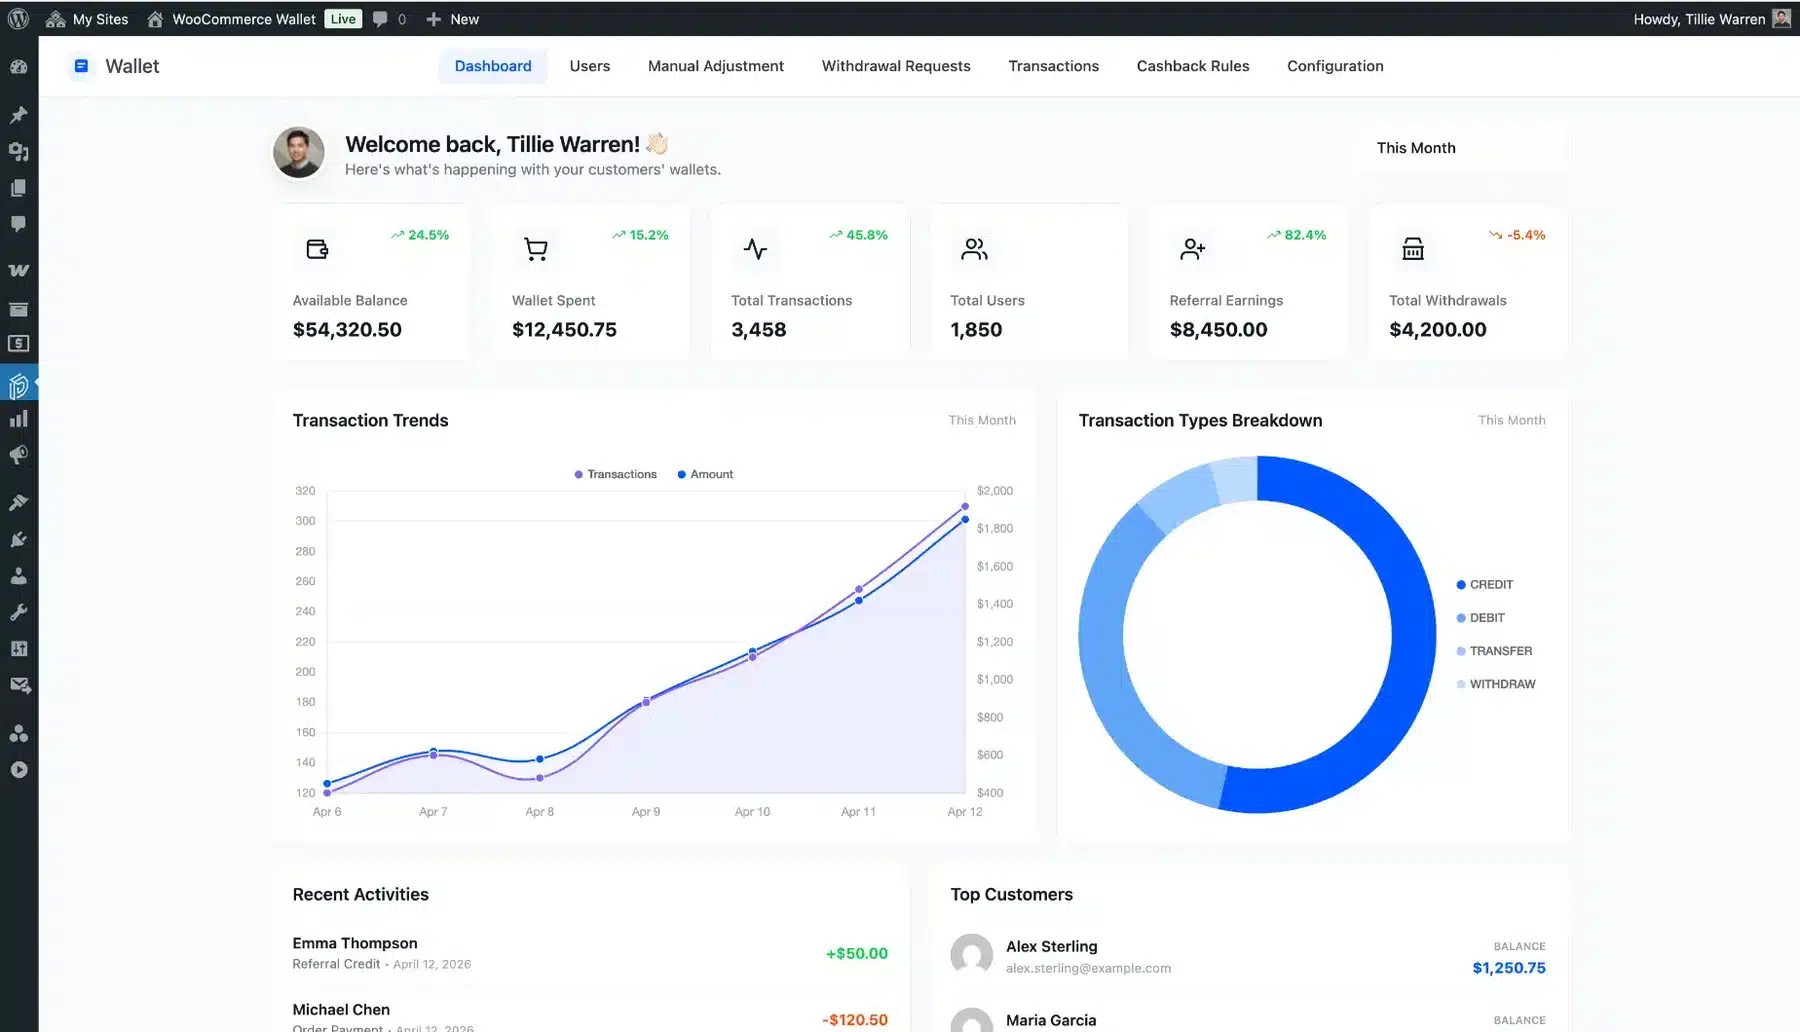
Task: Open the WordPress Dashboard sidebar icon
Action: tap(18, 67)
